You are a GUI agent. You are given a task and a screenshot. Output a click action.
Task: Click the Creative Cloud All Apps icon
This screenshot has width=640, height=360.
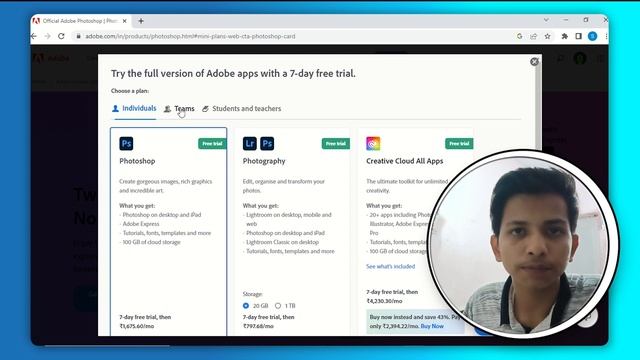point(373,144)
